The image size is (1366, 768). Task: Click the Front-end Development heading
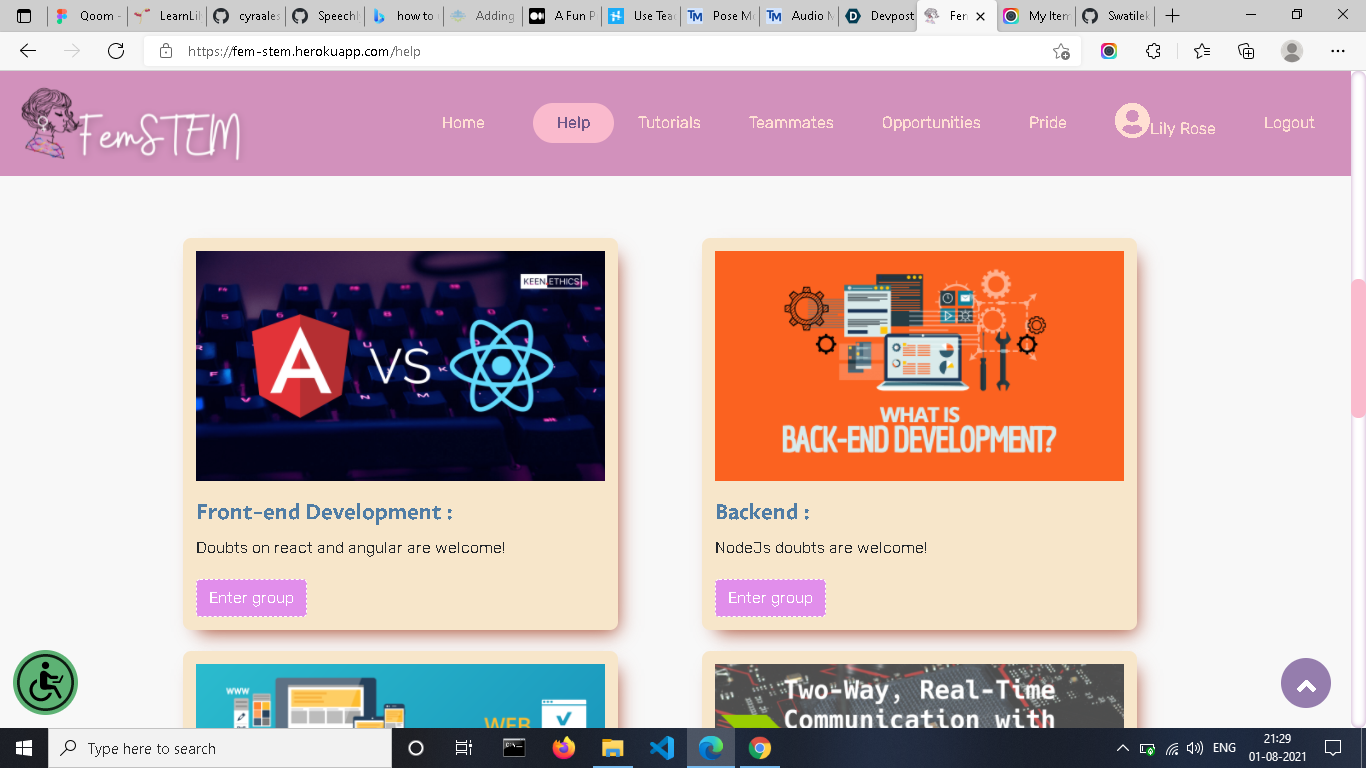pos(324,512)
